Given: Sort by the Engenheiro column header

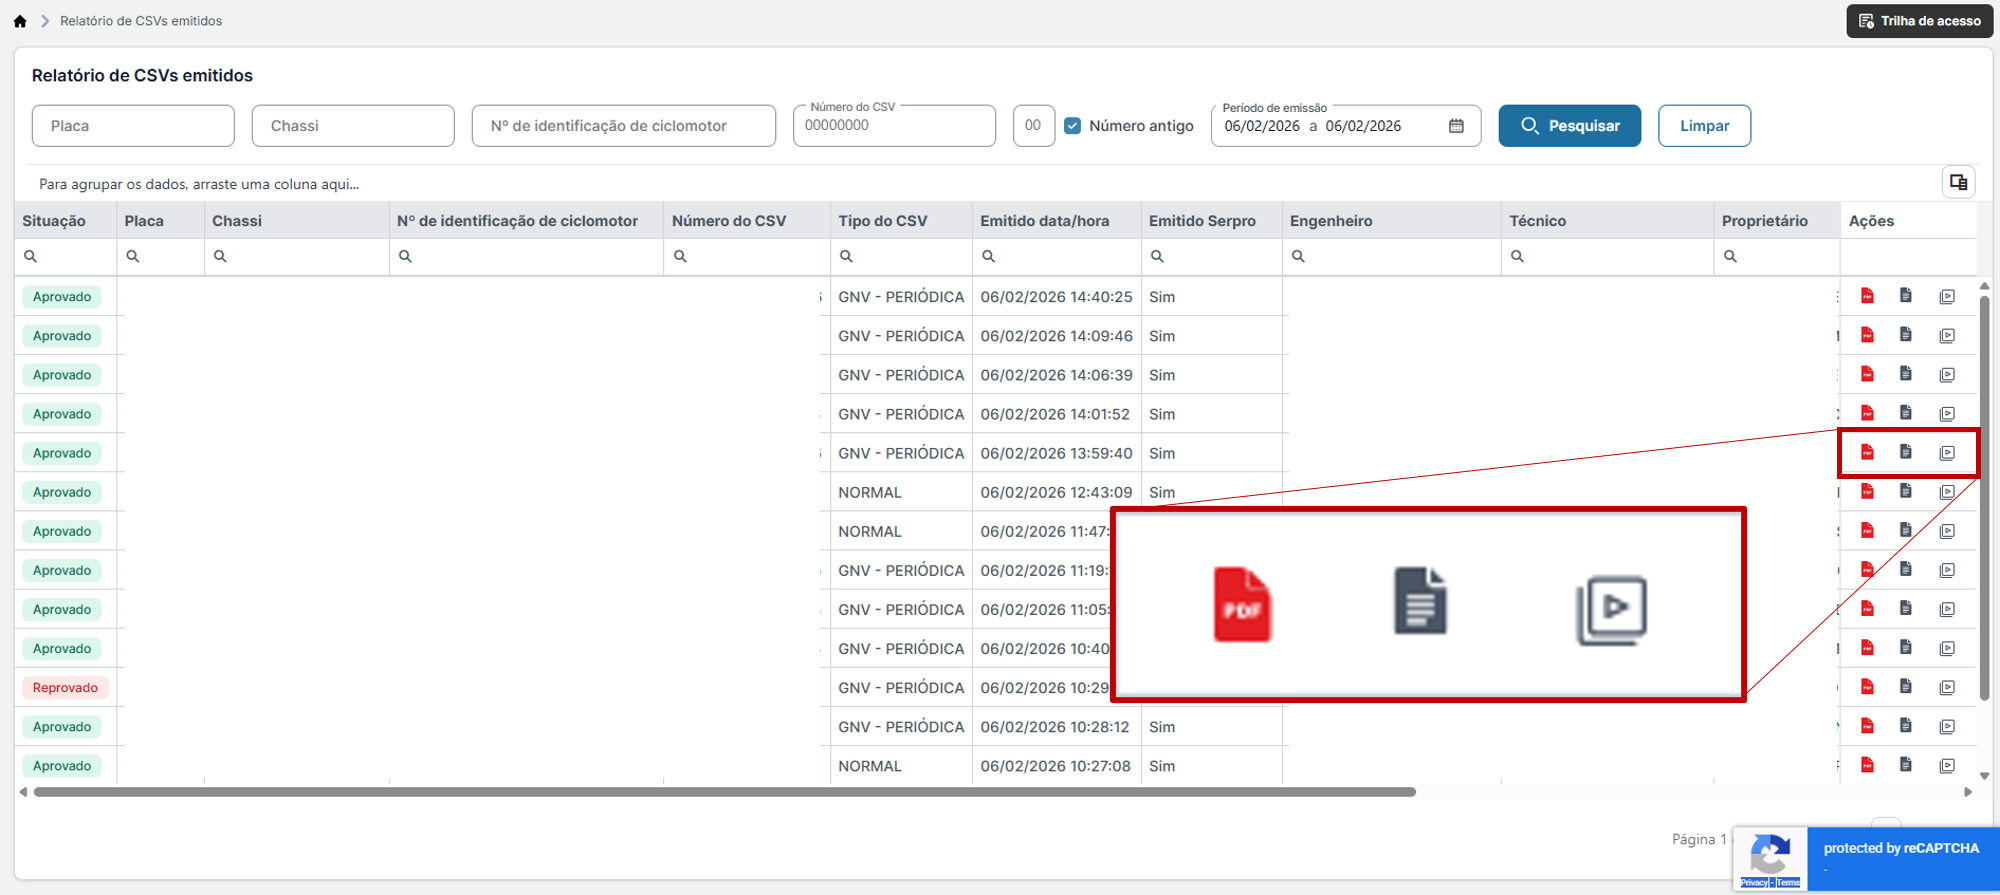Looking at the screenshot, I should [1331, 221].
